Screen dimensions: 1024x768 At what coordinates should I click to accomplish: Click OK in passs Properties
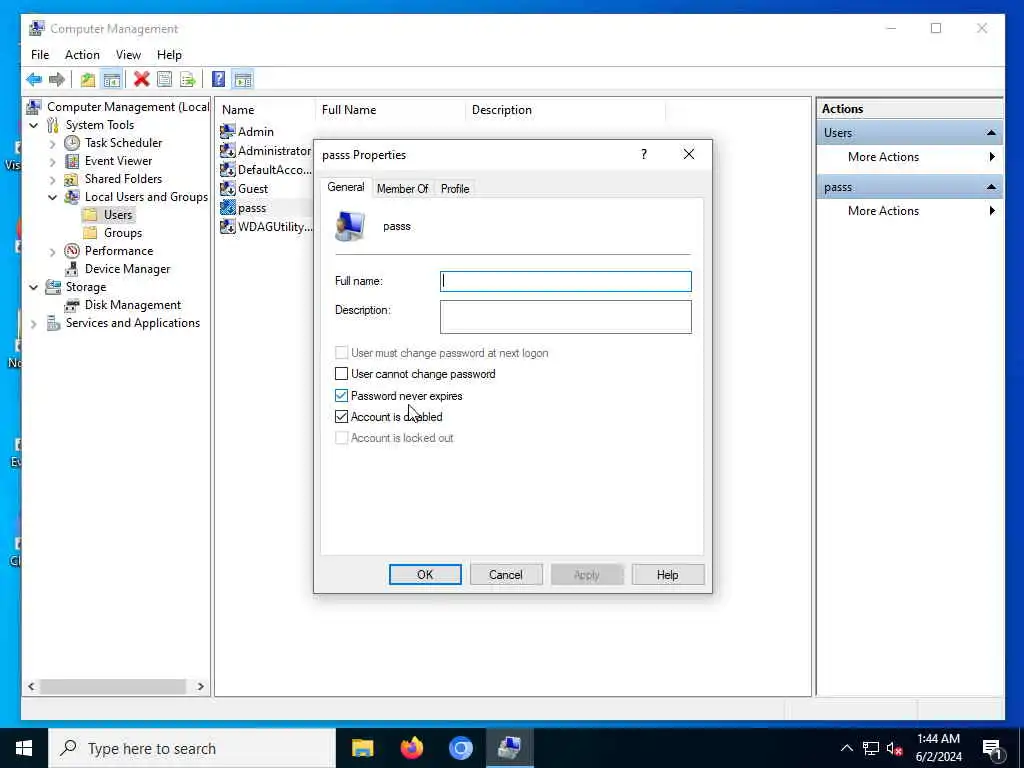pyautogui.click(x=425, y=575)
